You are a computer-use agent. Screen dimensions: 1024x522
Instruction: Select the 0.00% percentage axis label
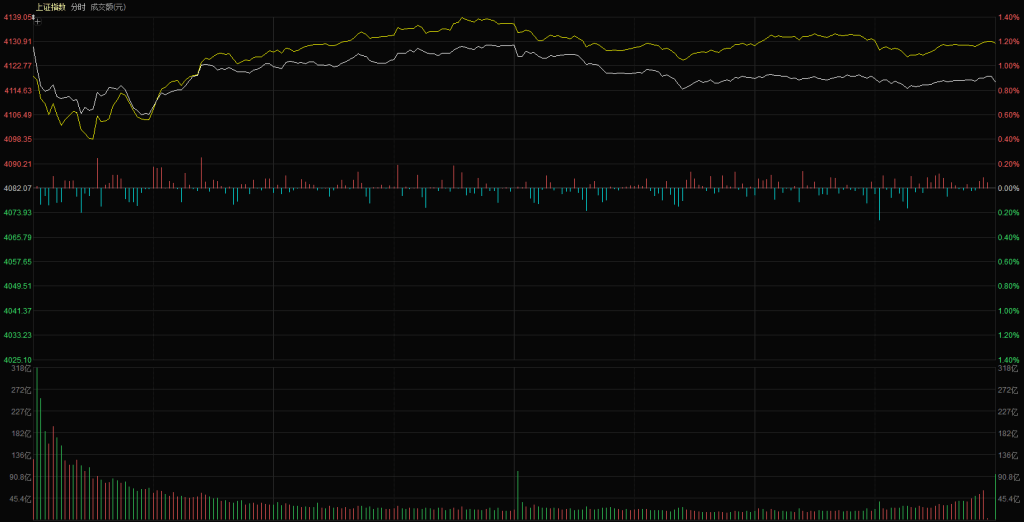(1009, 188)
